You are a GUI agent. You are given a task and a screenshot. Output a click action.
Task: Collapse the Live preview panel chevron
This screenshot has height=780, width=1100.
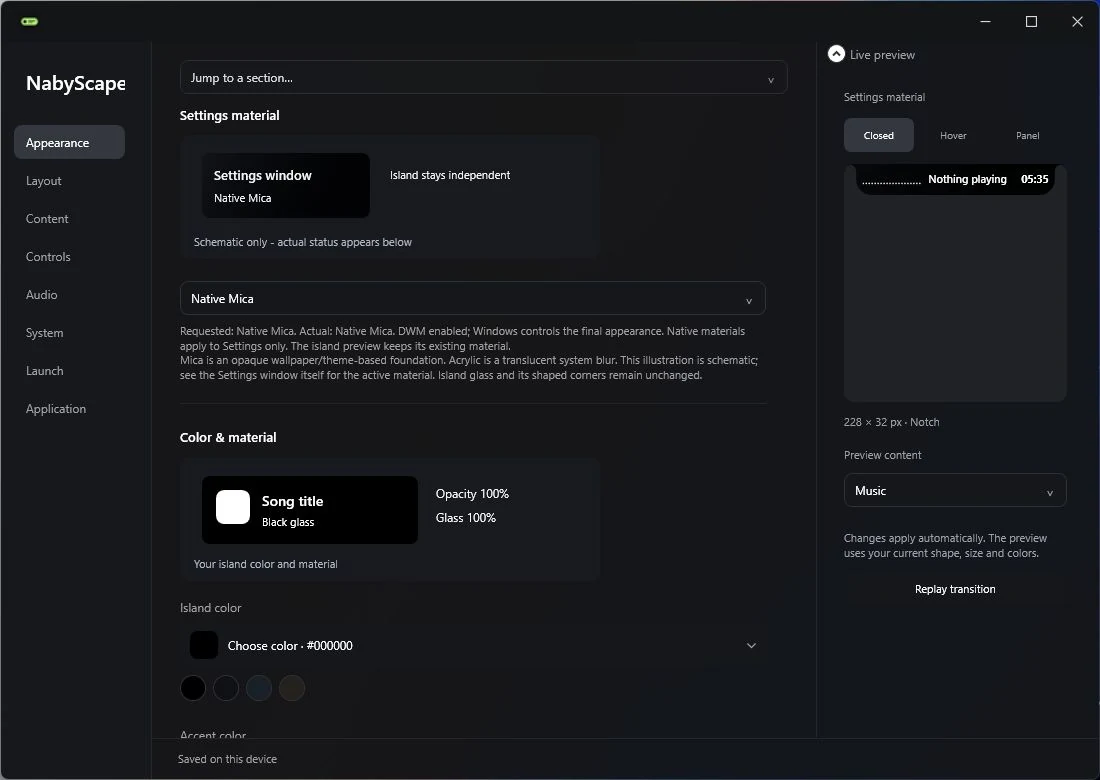pyautogui.click(x=836, y=54)
